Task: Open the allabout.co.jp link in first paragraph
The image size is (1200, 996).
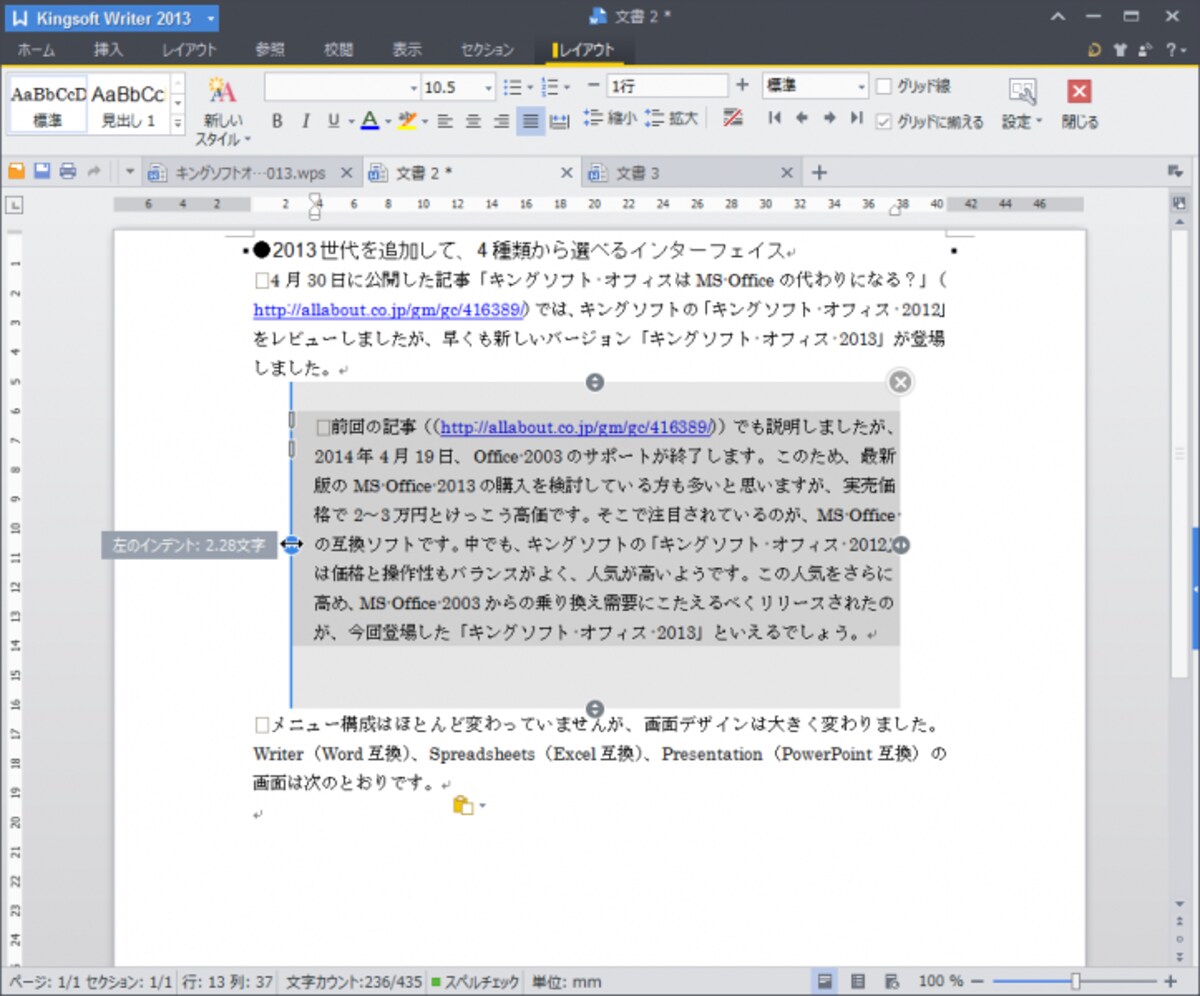Action: point(391,309)
